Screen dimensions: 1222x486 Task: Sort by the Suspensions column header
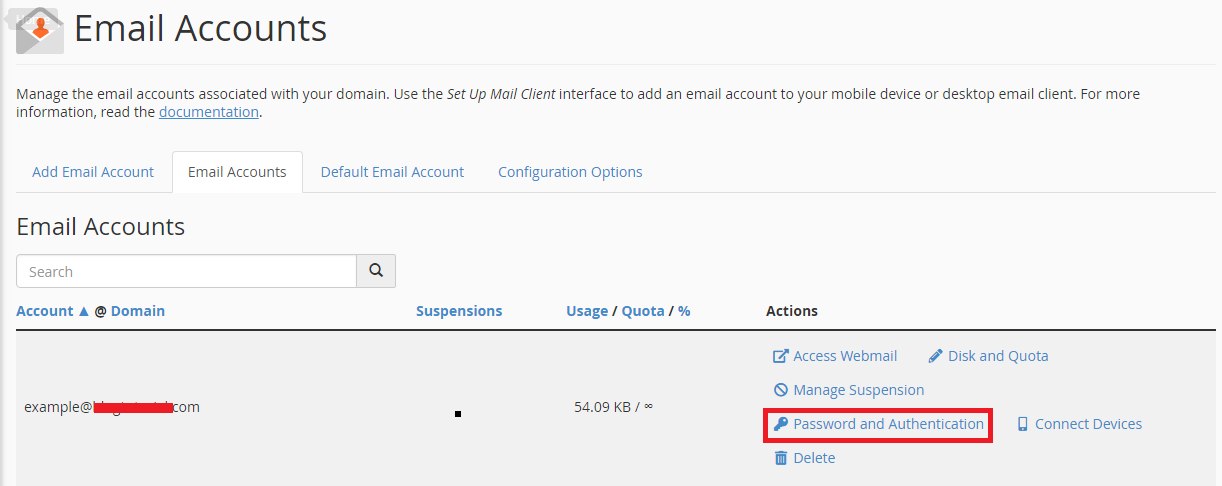tap(459, 311)
